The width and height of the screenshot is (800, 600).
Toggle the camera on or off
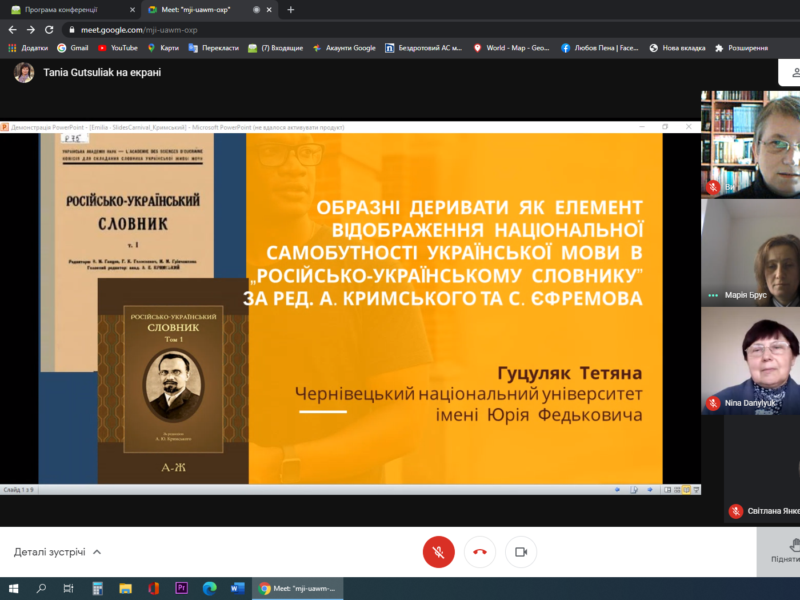[520, 551]
